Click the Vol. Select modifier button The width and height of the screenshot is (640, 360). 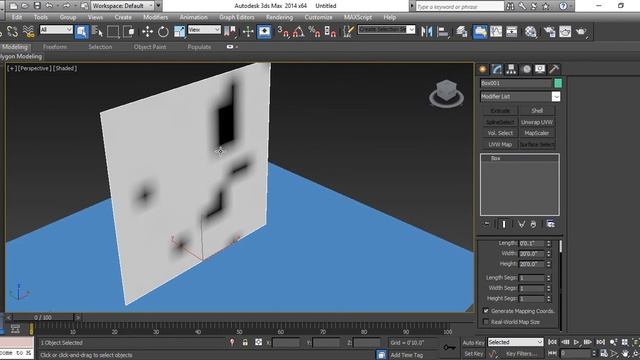point(500,133)
